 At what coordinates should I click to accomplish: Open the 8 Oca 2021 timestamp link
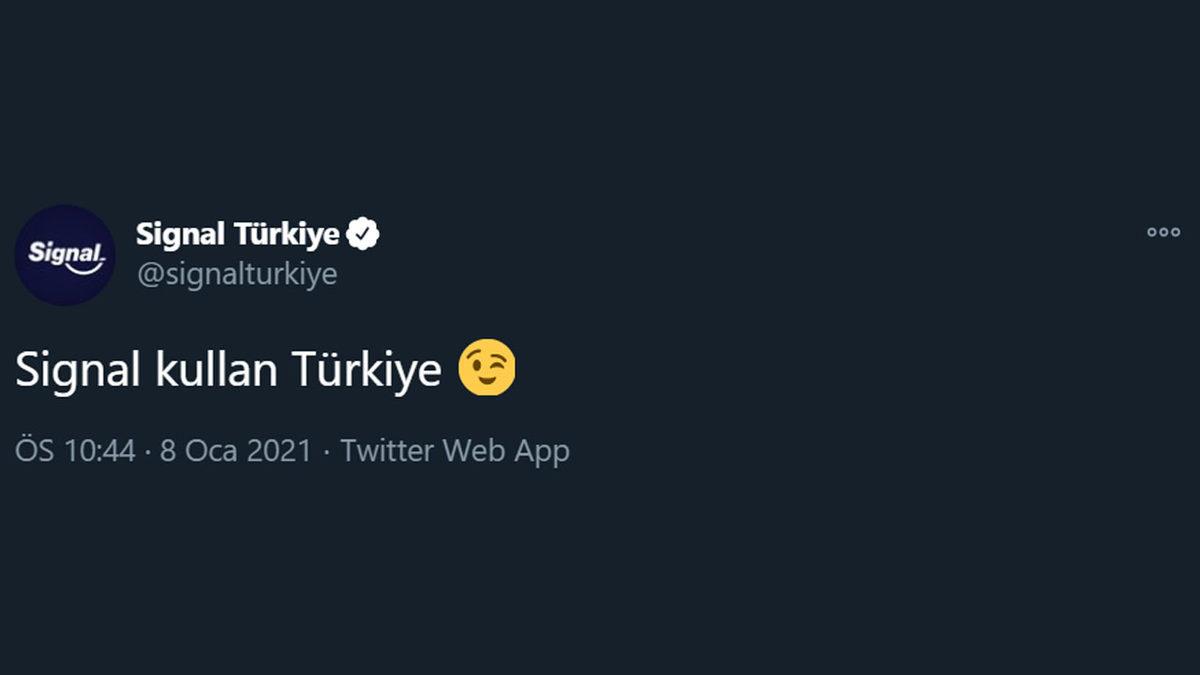pos(234,450)
